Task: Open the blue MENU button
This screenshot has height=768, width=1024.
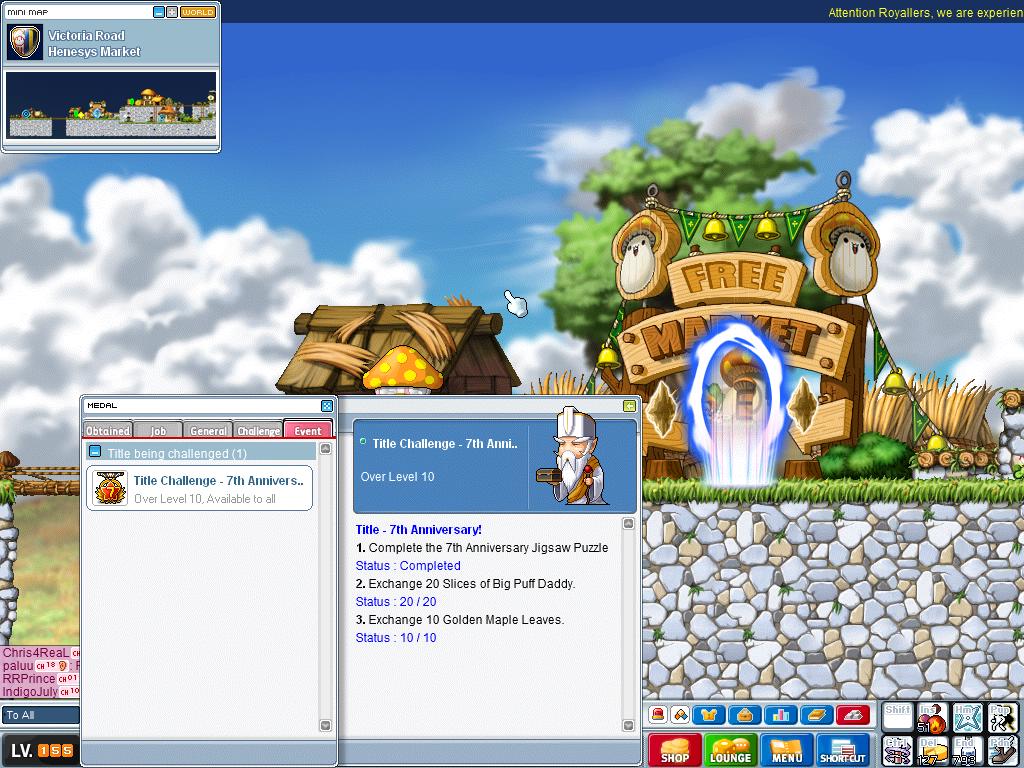Action: (x=787, y=750)
